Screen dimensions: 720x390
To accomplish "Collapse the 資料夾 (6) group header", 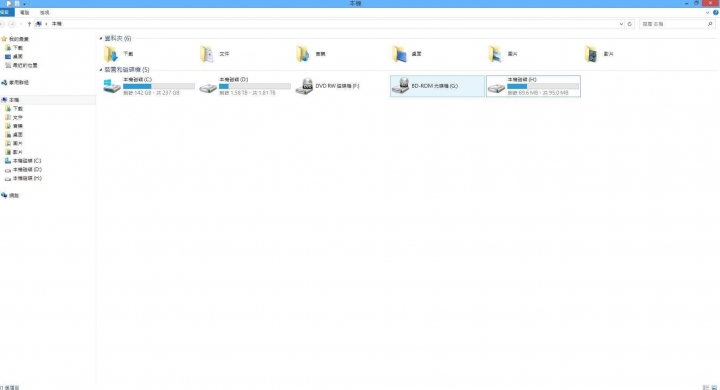I will click(101, 39).
